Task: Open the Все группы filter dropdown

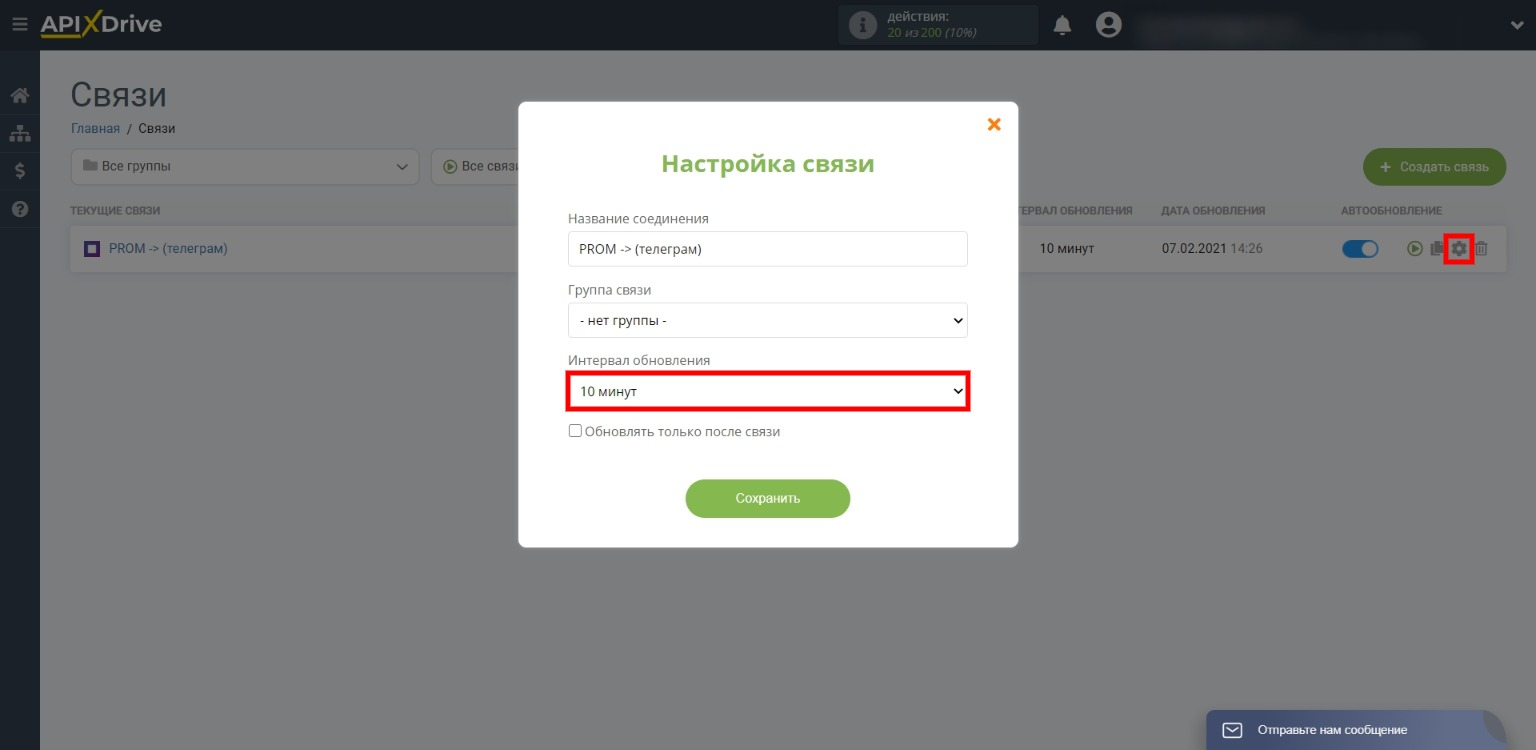Action: click(x=245, y=166)
